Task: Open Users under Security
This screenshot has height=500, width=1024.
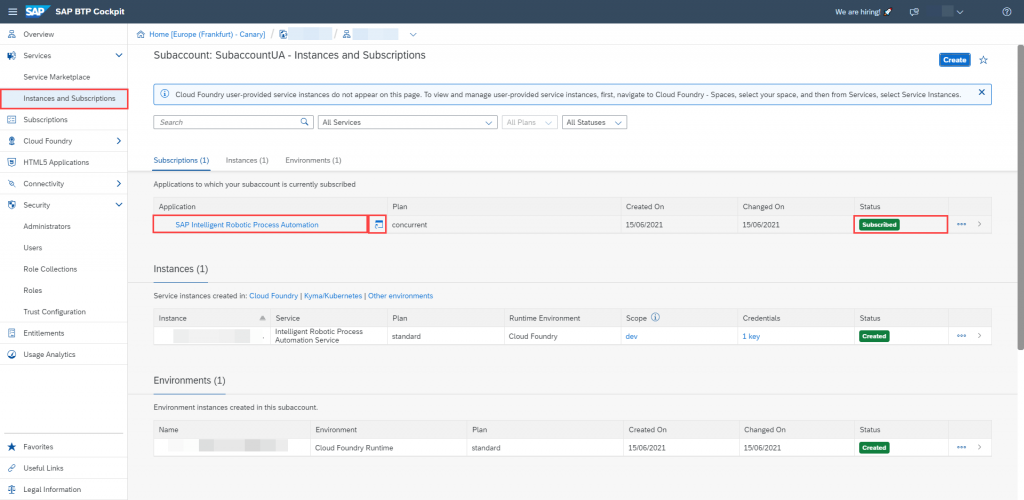Action: coord(33,248)
